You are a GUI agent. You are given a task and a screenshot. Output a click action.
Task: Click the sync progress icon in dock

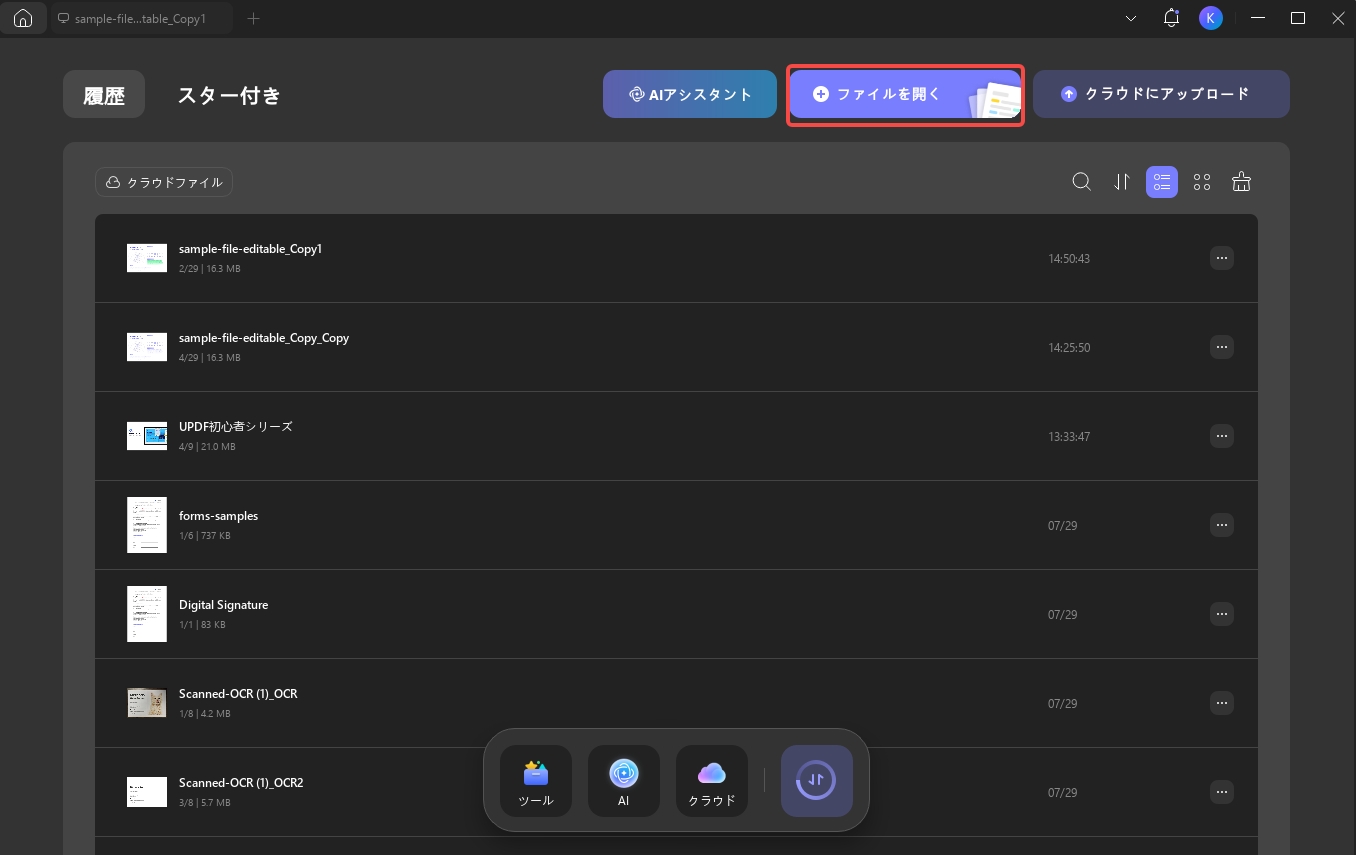pyautogui.click(x=817, y=781)
